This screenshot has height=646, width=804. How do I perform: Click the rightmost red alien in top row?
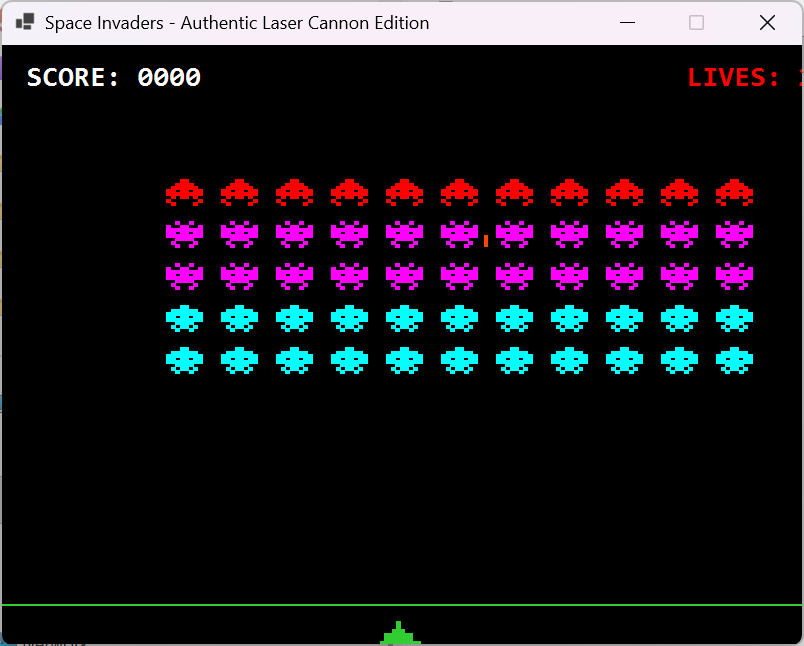point(734,192)
